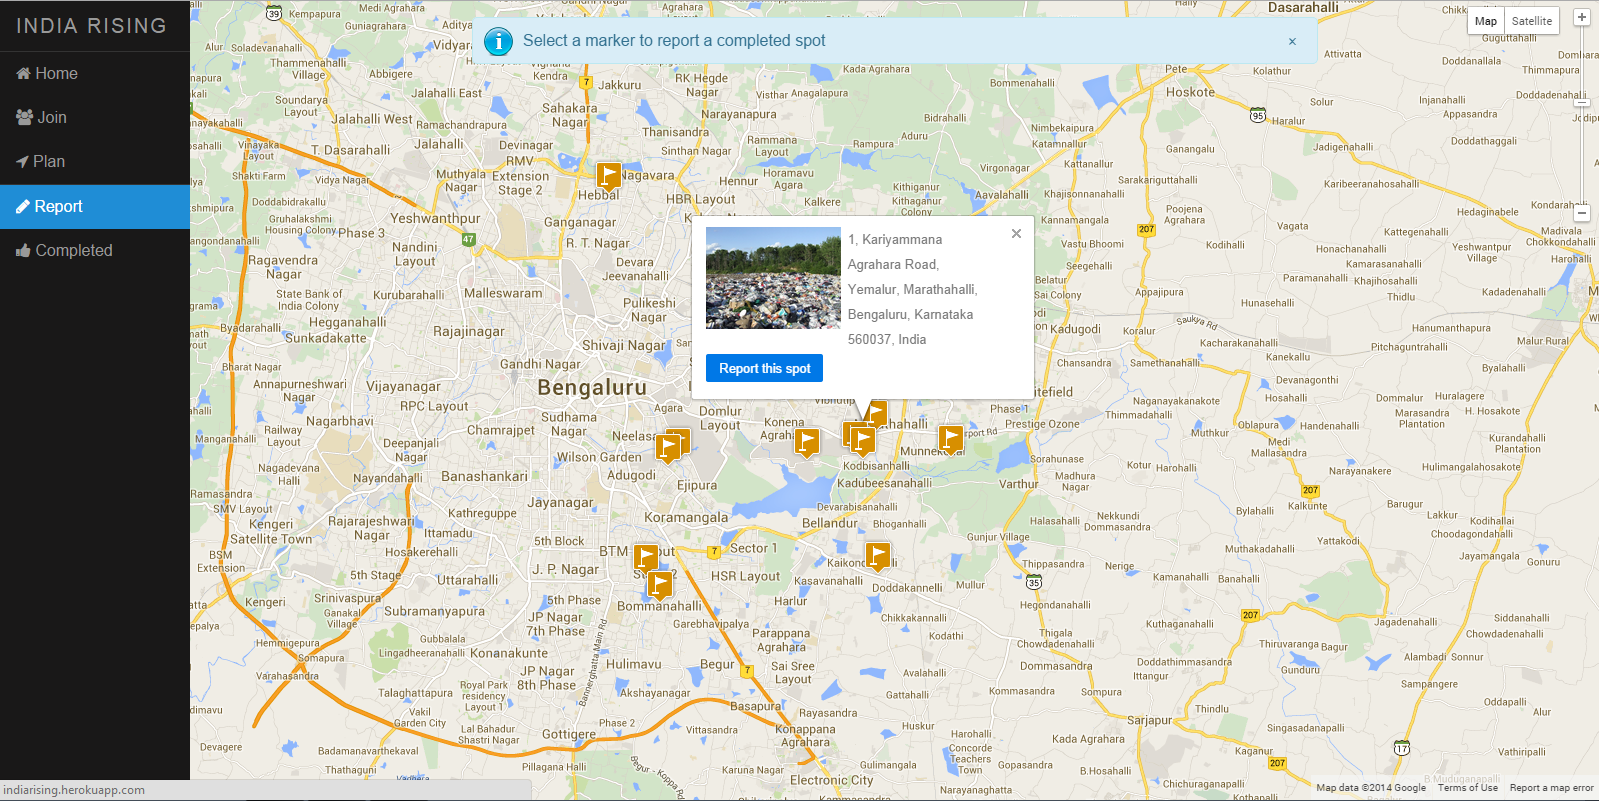This screenshot has height=801, width=1599.
Task: Dismiss the select-a-marker alert banner
Action: click(1292, 41)
